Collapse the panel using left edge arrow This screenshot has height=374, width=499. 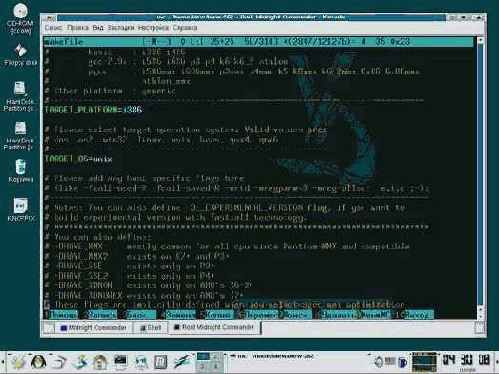(x=3, y=362)
